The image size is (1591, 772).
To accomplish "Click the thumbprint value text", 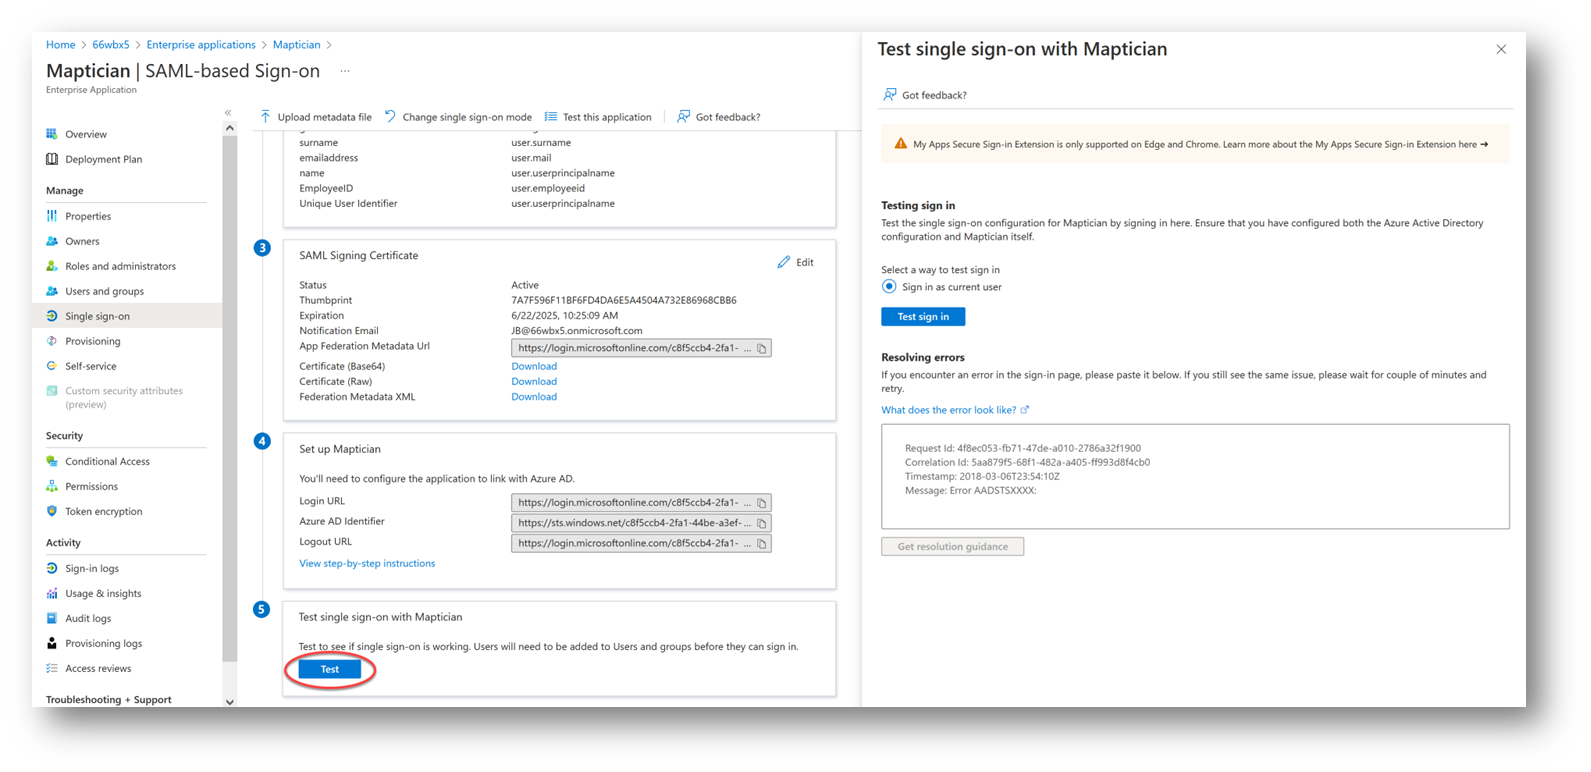I will pos(624,300).
